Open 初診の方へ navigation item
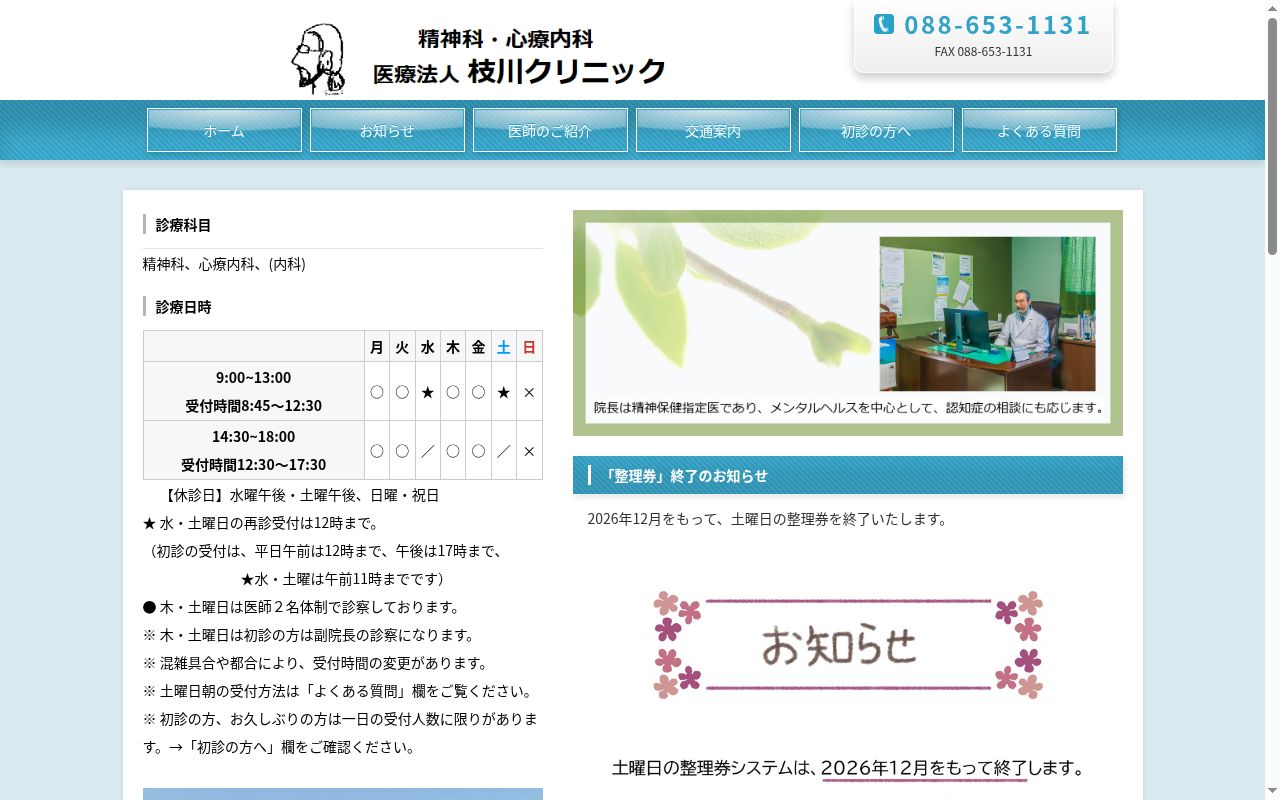Viewport: 1280px width, 800px height. click(876, 130)
